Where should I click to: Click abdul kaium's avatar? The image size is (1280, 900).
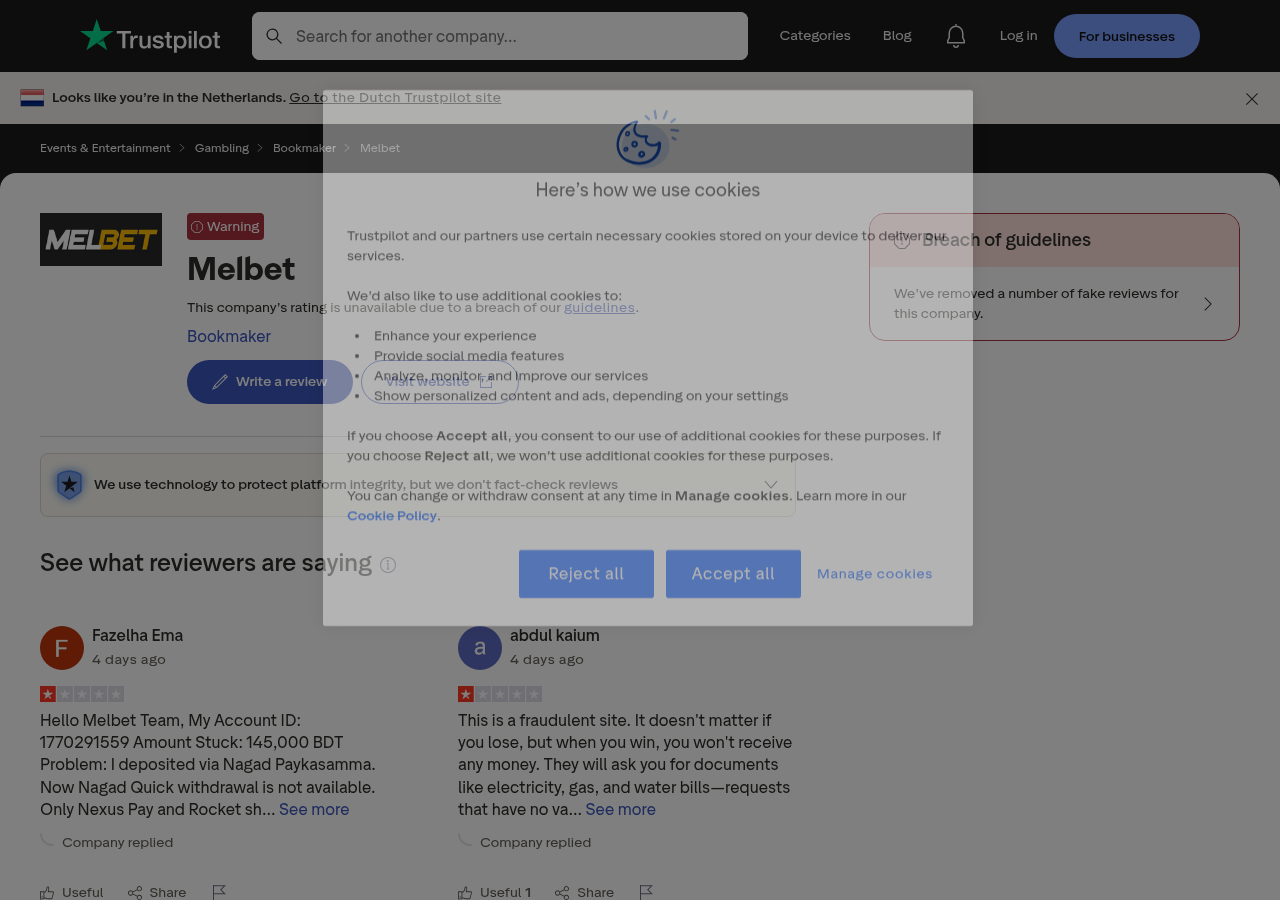pos(480,648)
